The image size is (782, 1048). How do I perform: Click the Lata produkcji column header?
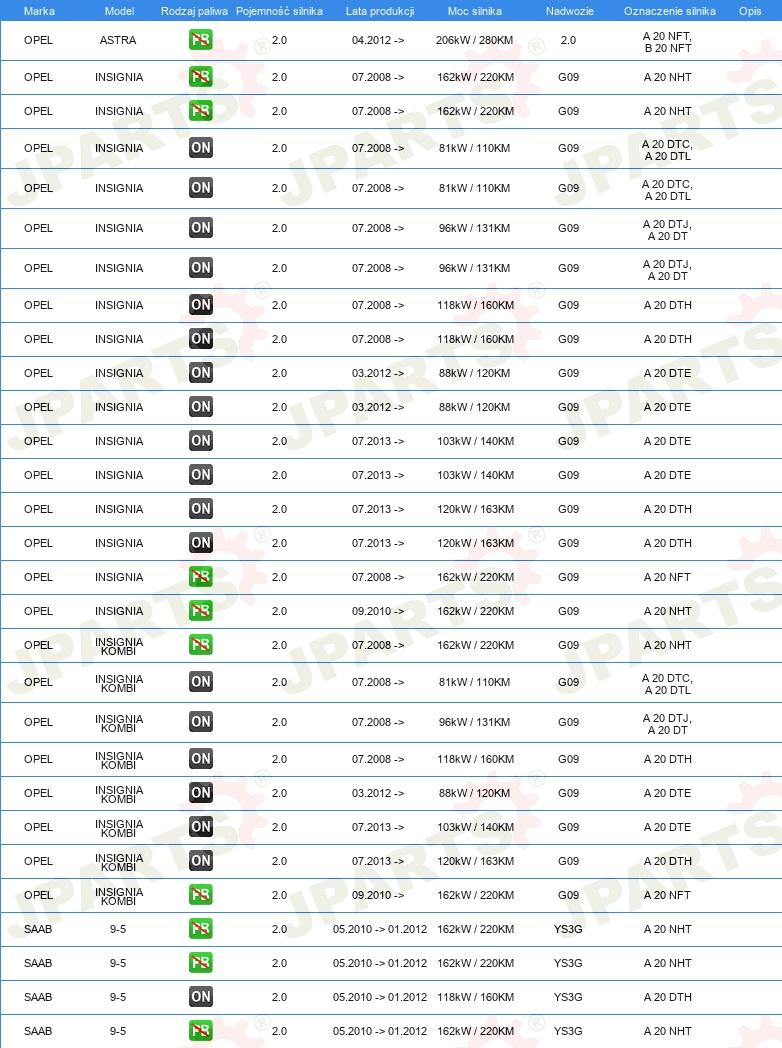380,11
